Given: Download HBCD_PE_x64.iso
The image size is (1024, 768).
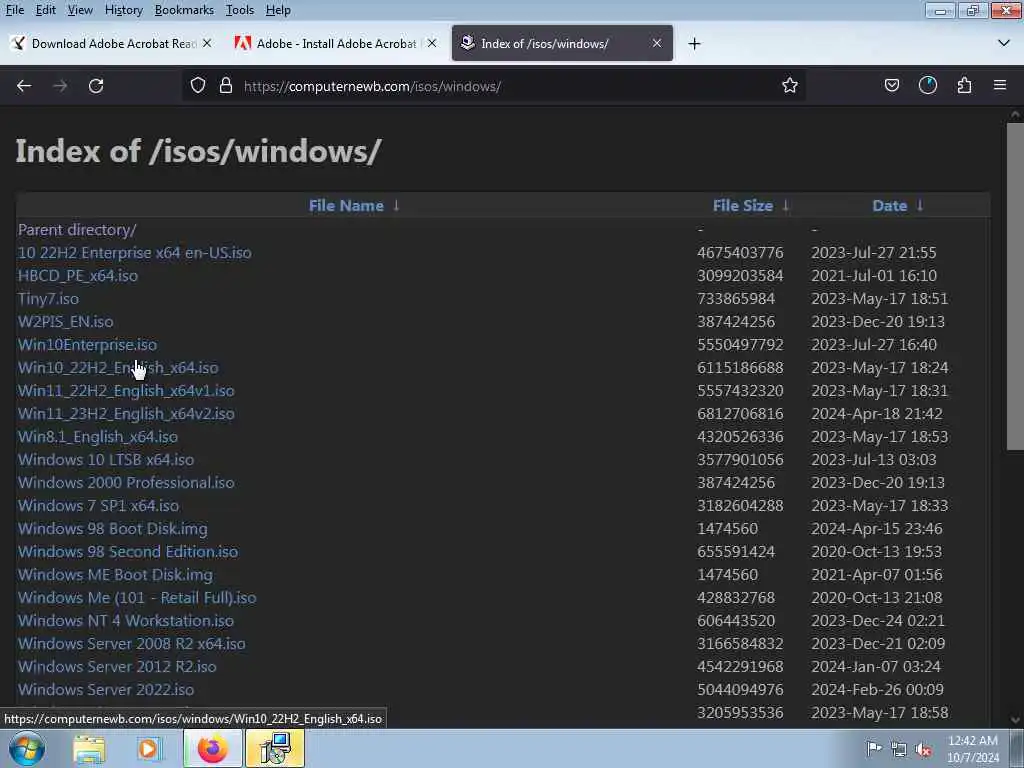Looking at the screenshot, I should point(78,276).
